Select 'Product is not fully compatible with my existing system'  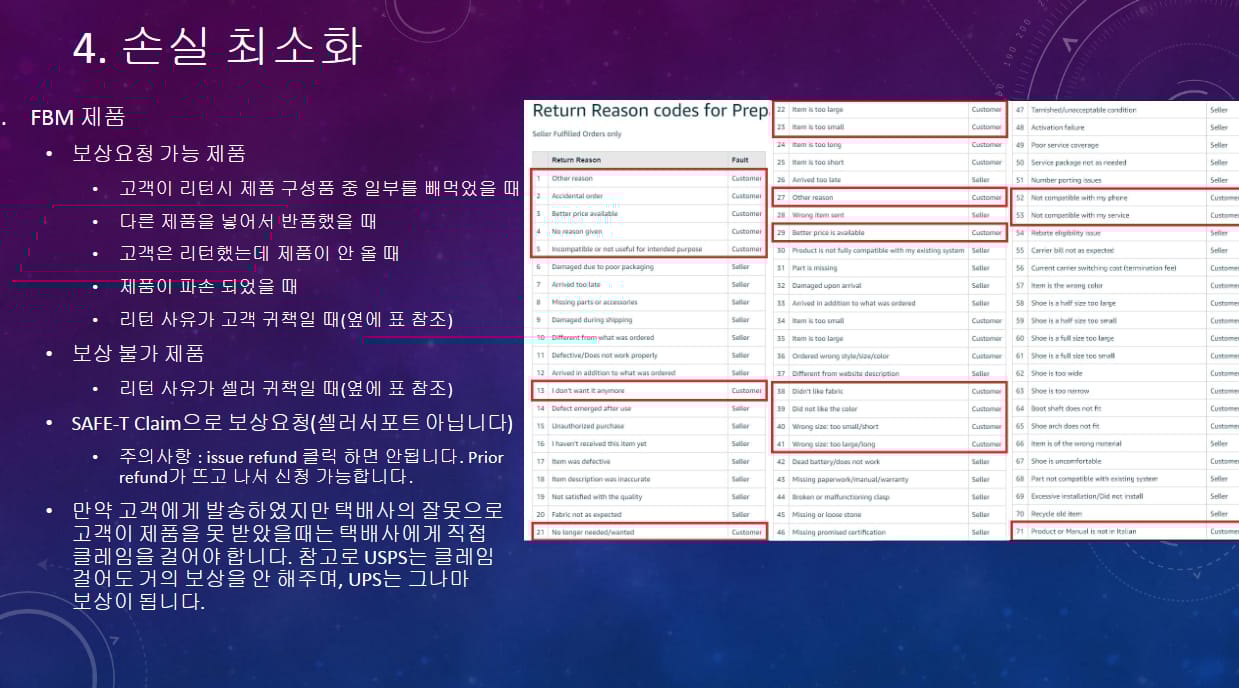point(889,250)
